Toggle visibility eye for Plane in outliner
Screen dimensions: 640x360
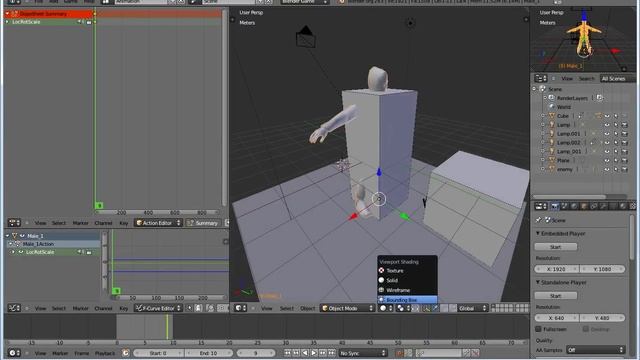(607, 160)
